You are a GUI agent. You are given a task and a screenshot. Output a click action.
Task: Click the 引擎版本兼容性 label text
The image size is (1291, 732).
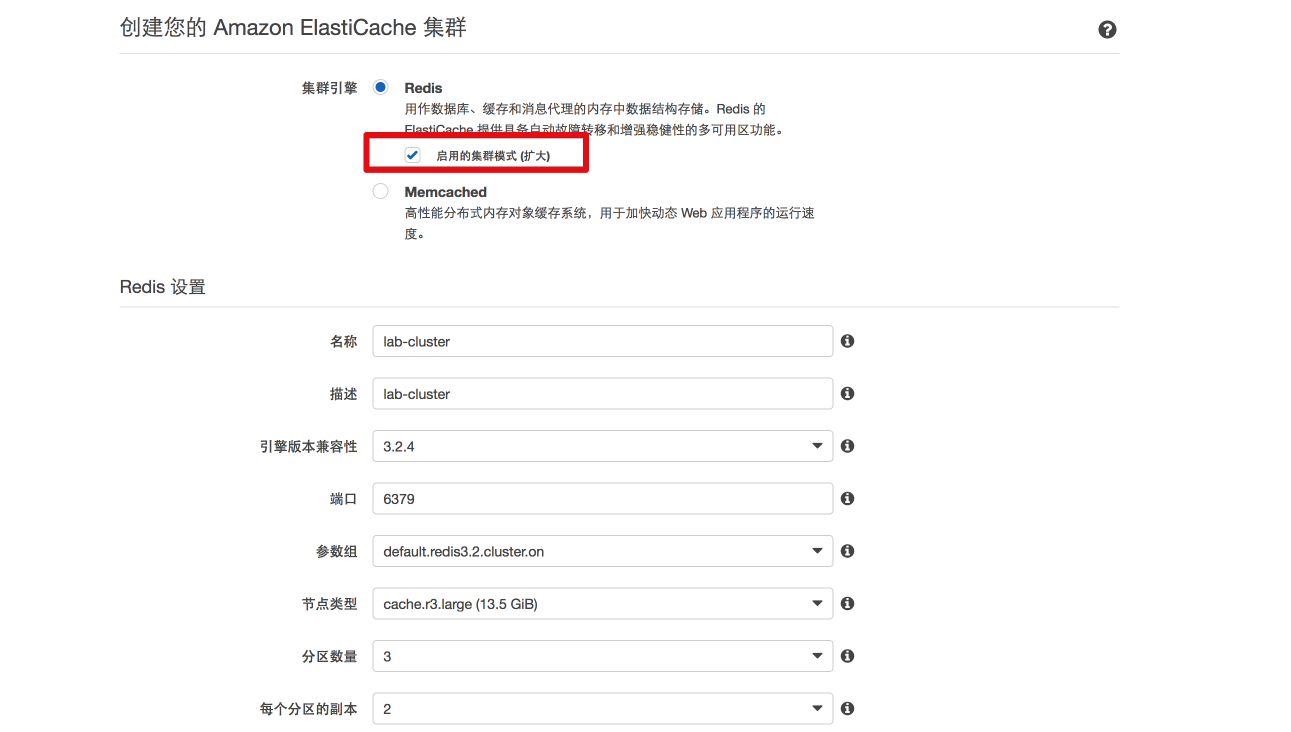click(x=308, y=446)
